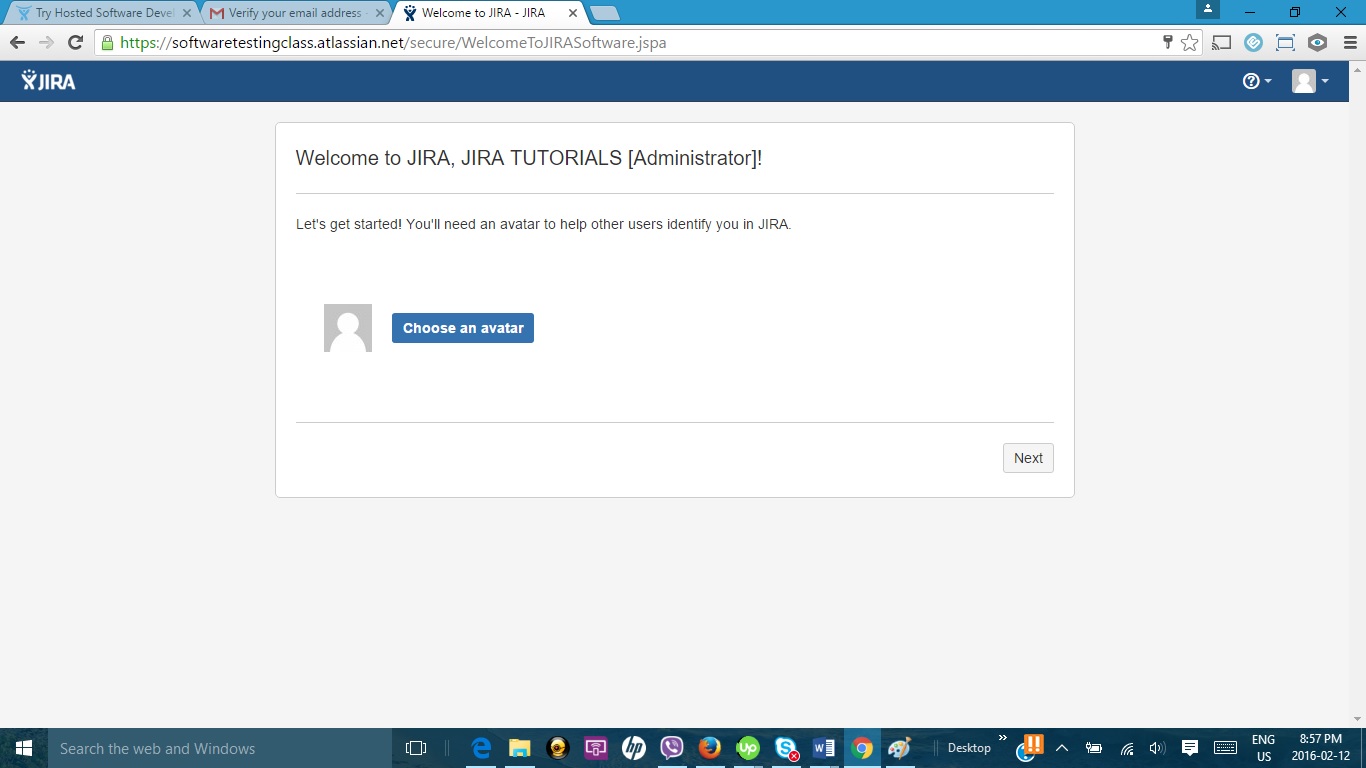The image size is (1366, 768).
Task: Click the Chrome icon in taskbar
Action: pos(862,748)
